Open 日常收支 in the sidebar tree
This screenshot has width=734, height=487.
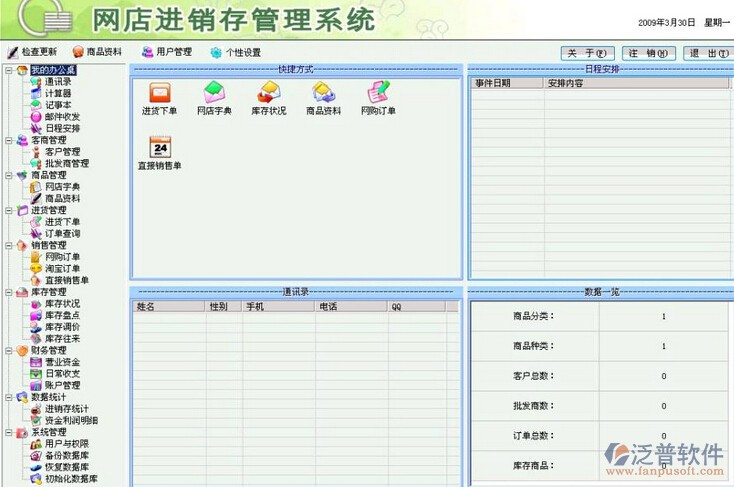(62, 374)
